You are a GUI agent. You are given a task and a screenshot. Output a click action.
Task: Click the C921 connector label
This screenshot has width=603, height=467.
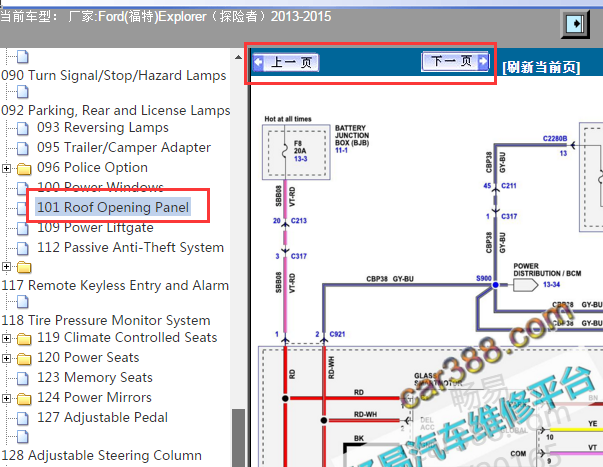337,334
